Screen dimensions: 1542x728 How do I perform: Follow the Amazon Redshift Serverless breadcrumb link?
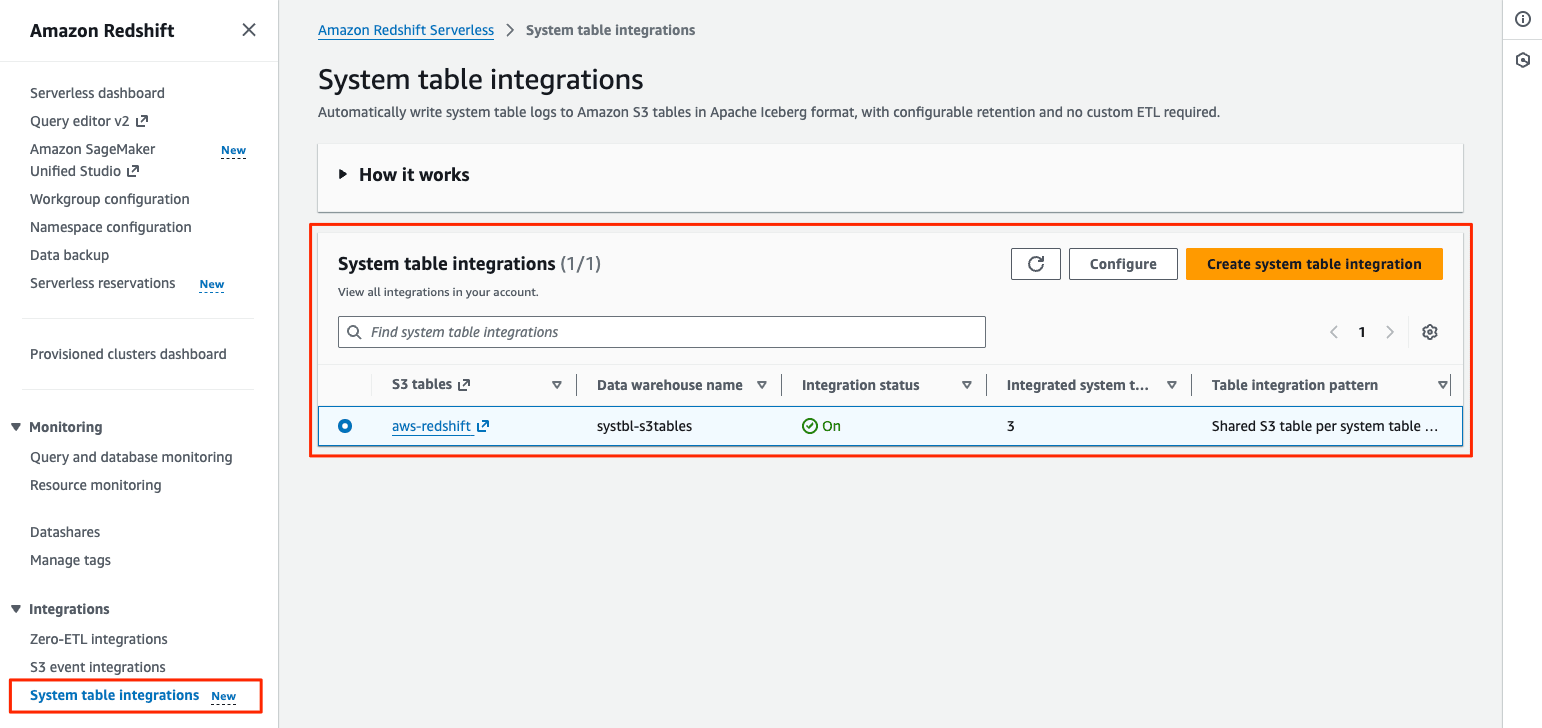406,30
